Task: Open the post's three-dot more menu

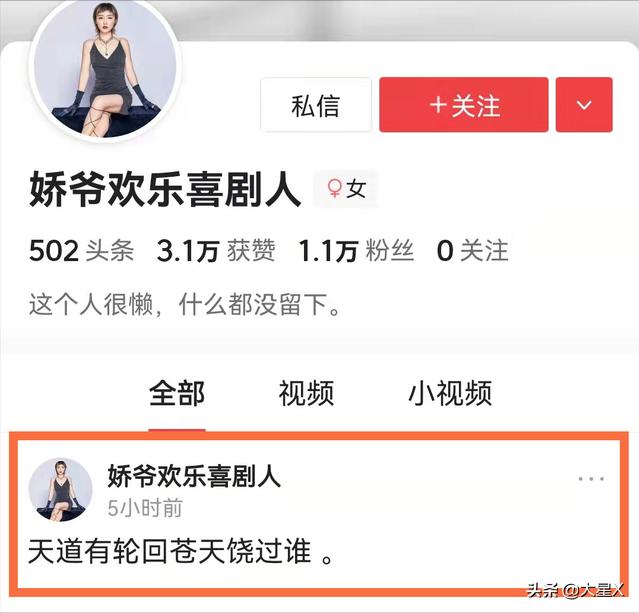Action: (591, 478)
